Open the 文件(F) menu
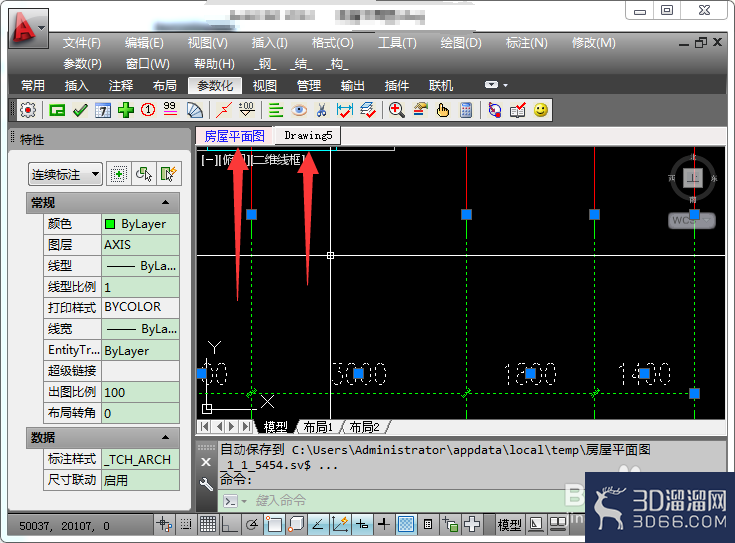The image size is (735, 543). coord(82,43)
